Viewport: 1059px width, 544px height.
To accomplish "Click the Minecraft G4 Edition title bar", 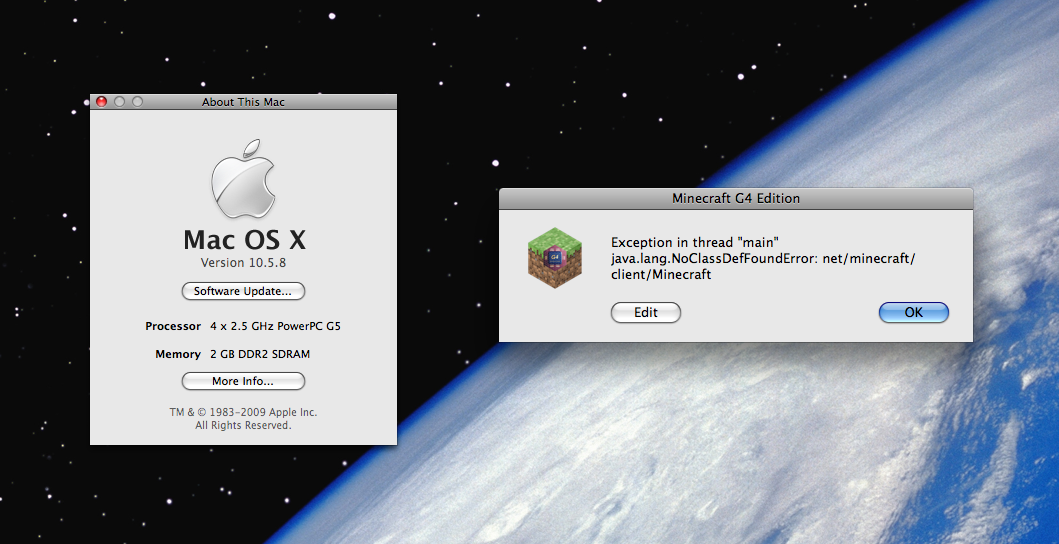I will [736, 199].
